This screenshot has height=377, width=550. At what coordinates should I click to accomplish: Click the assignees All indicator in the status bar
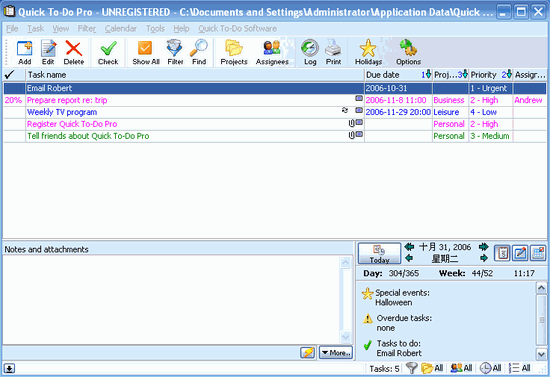click(x=461, y=368)
